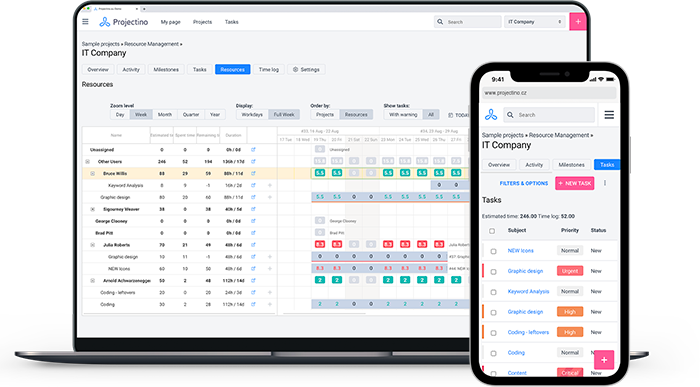700x387 pixels.
Task: Click the pink floating plus button on phone
Action: pos(604,360)
